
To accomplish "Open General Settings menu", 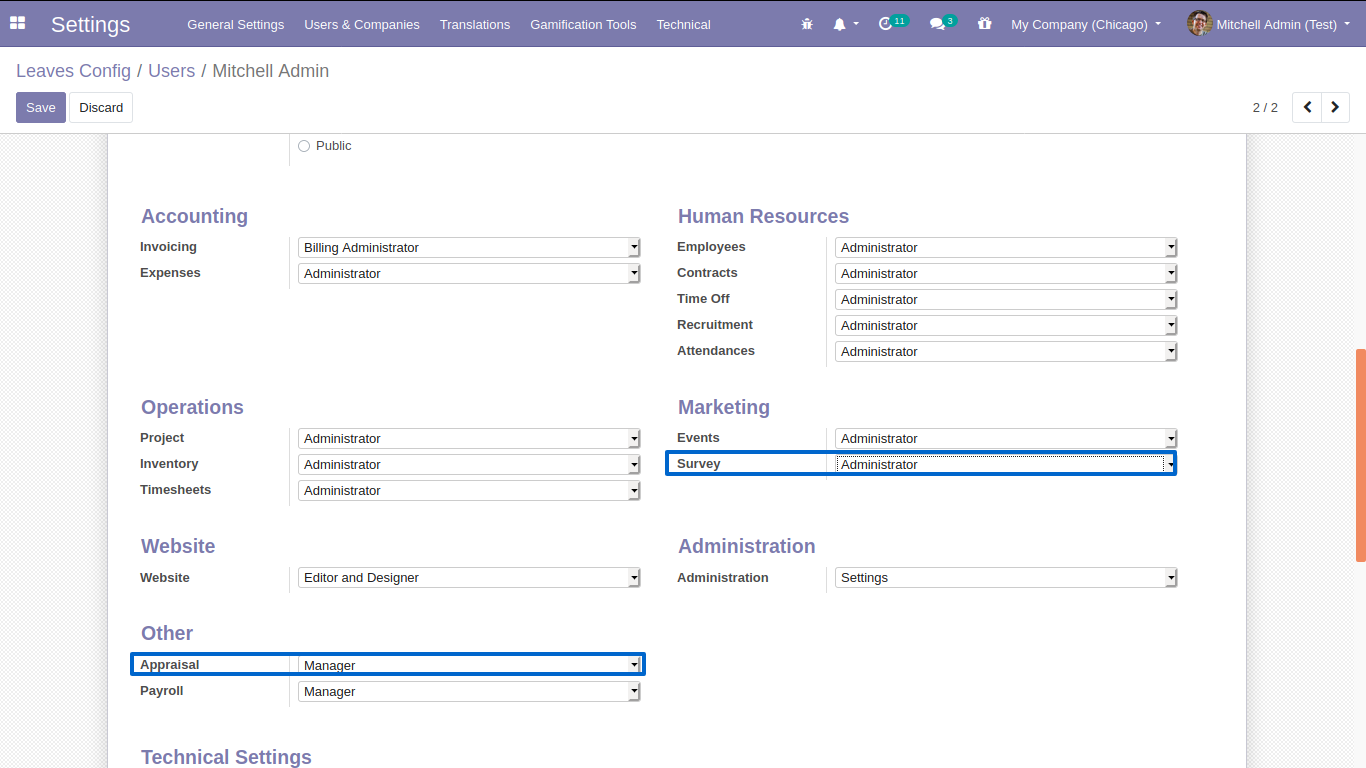I will point(235,24).
